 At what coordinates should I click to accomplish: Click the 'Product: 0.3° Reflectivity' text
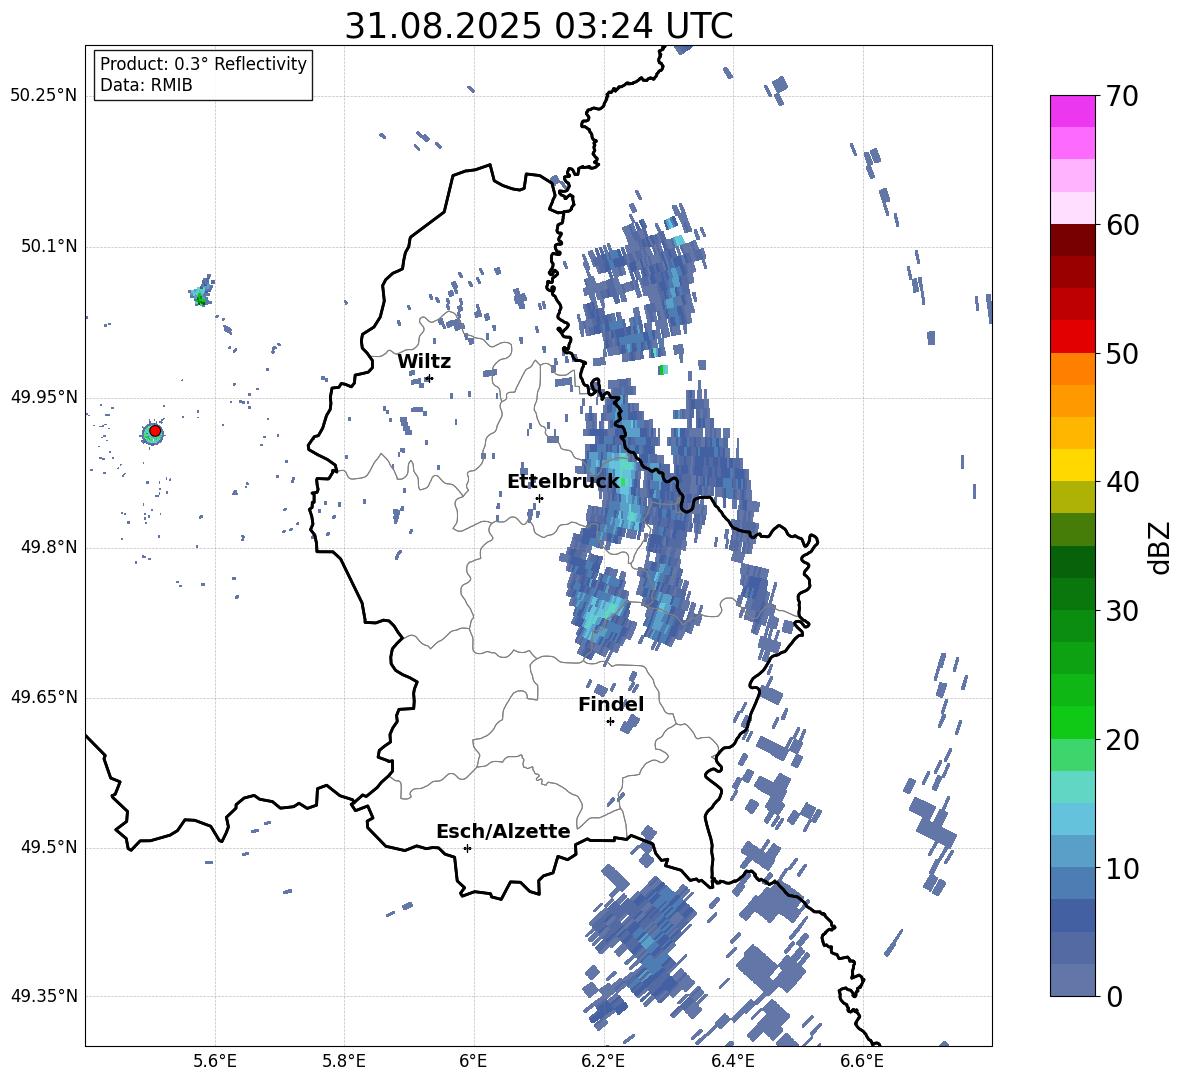tap(203, 63)
